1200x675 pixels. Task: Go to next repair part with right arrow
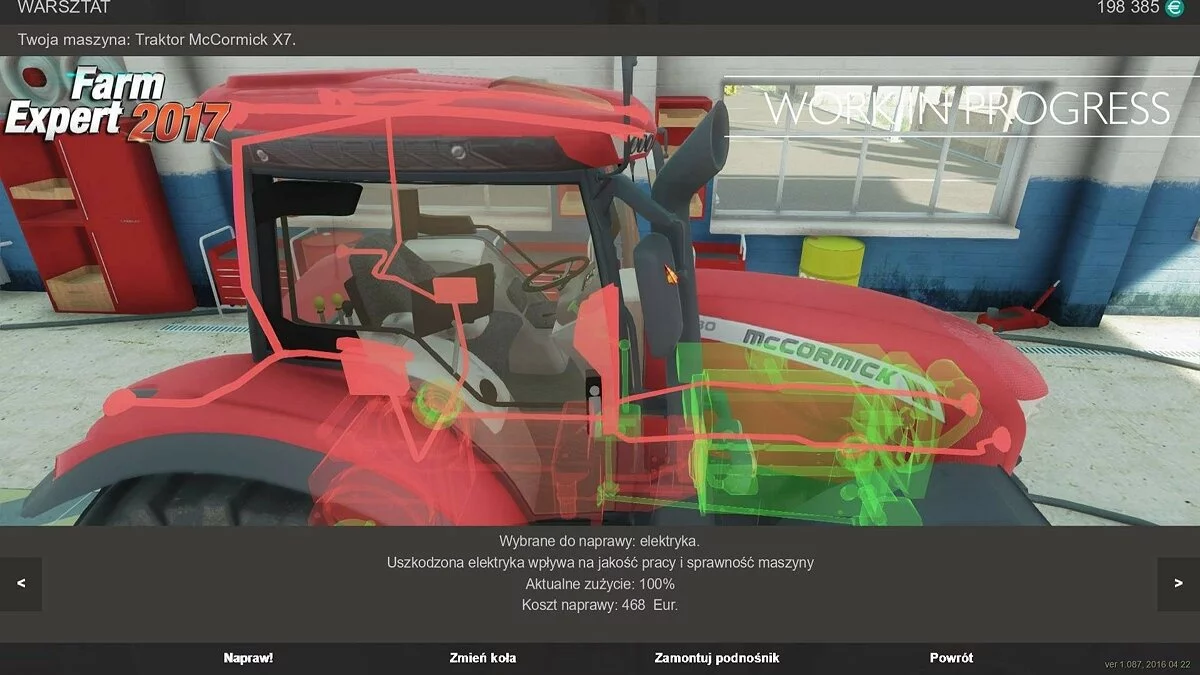1177,584
